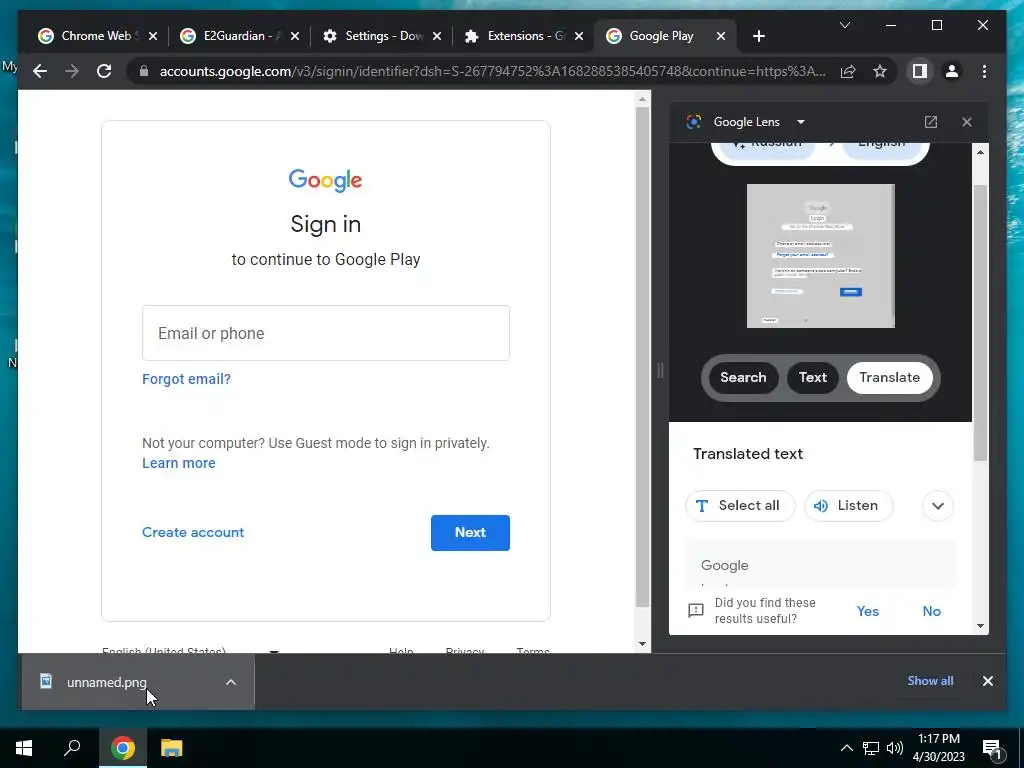
Task: Close the Chrome Web Store tab
Action: coord(153,36)
